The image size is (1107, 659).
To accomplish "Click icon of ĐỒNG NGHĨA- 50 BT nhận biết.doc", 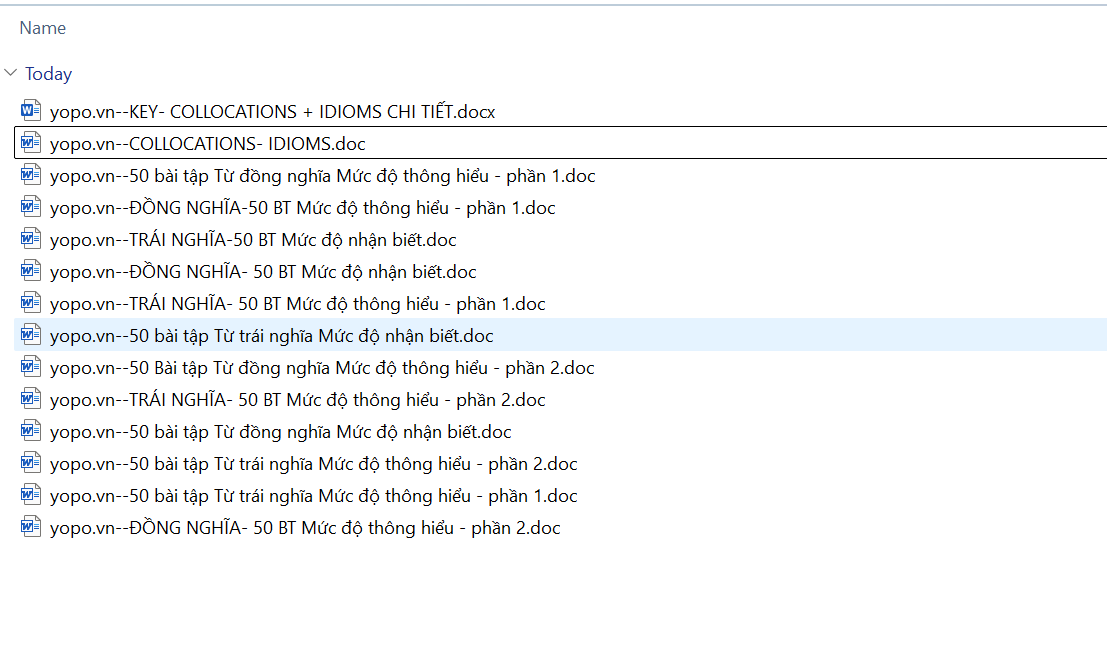I will click(x=31, y=271).
